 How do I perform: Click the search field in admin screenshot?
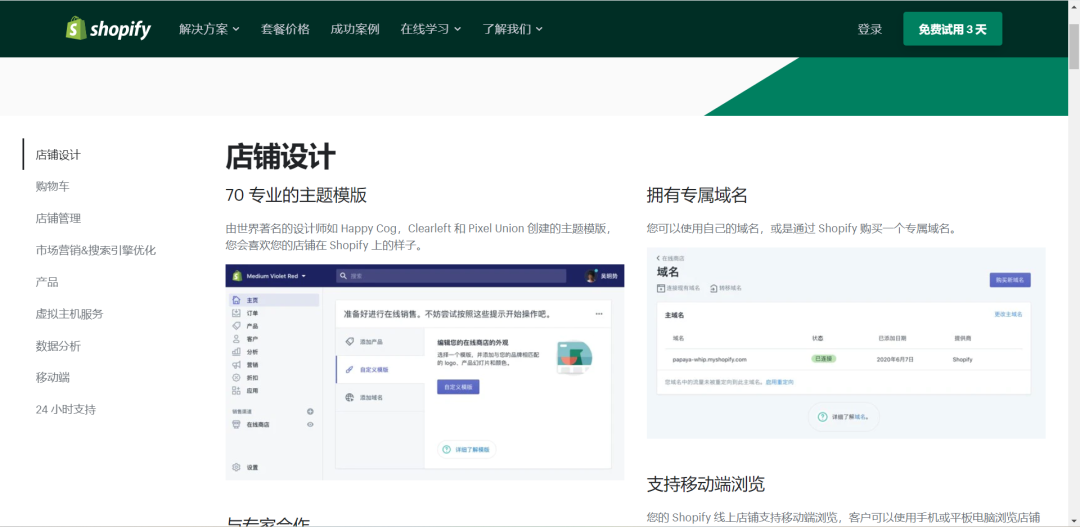(451, 276)
